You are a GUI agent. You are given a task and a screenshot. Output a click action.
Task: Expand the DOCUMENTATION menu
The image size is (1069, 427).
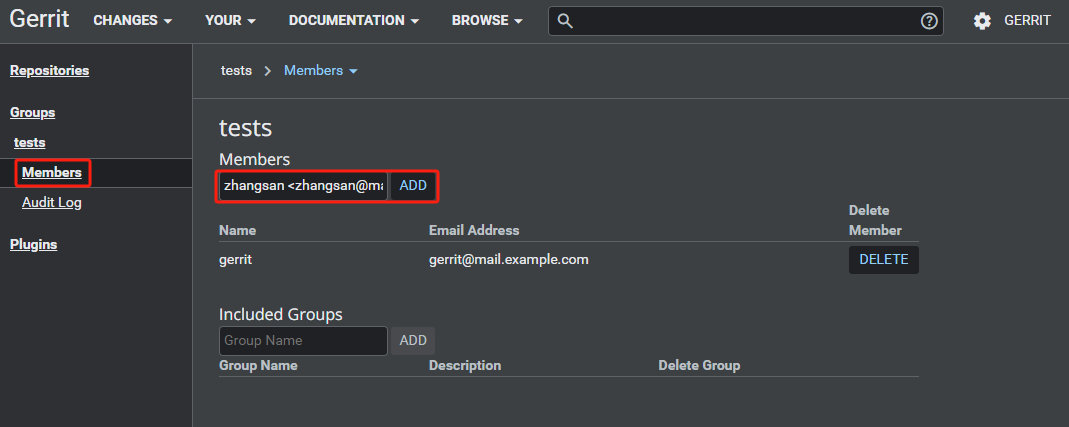tap(353, 21)
